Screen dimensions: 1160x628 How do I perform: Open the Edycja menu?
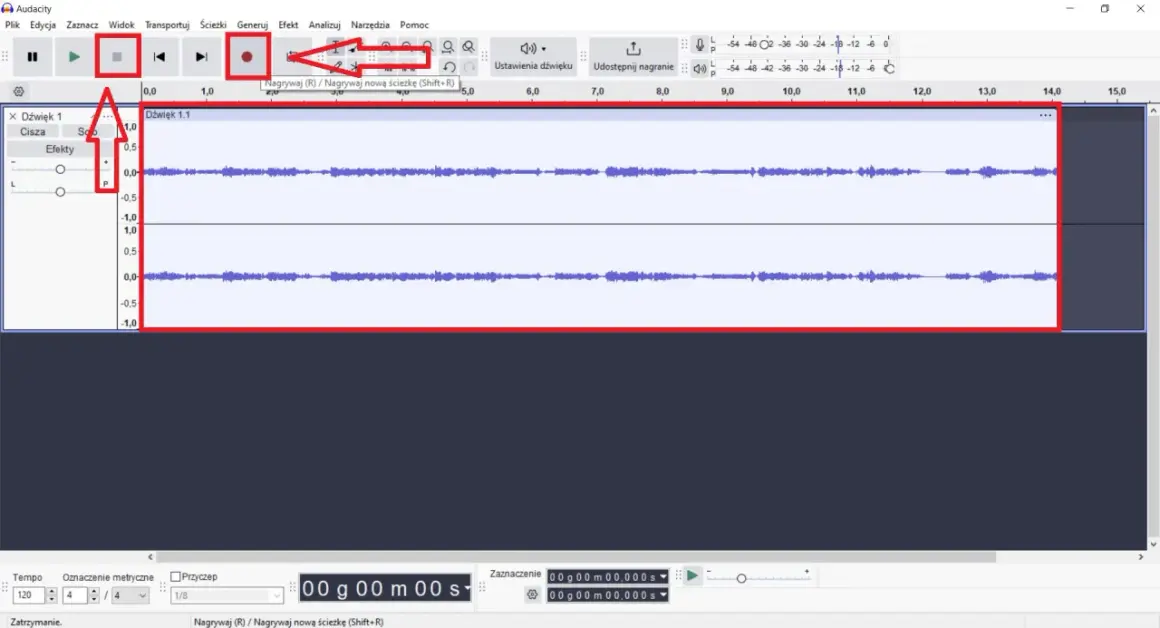[43, 25]
